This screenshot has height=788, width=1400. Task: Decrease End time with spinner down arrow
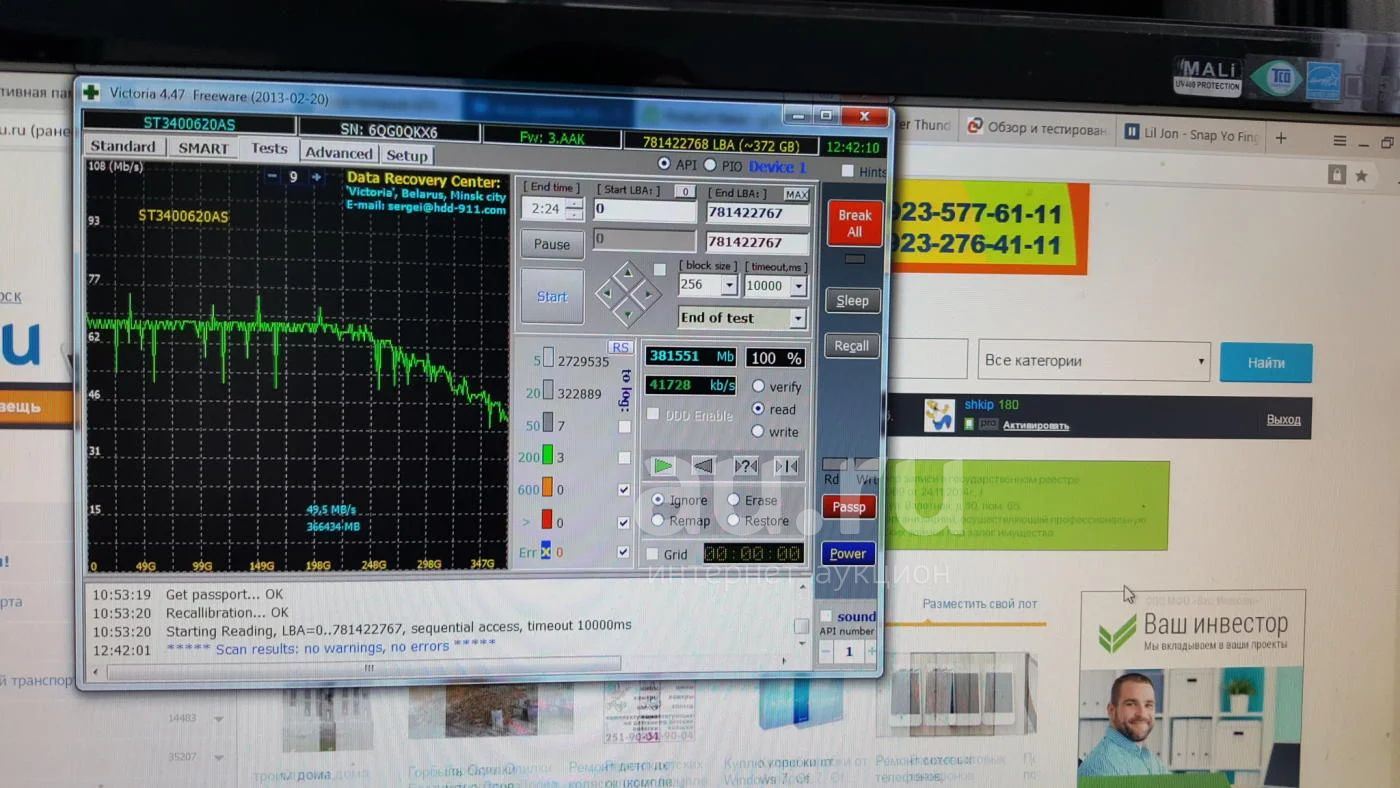click(574, 215)
